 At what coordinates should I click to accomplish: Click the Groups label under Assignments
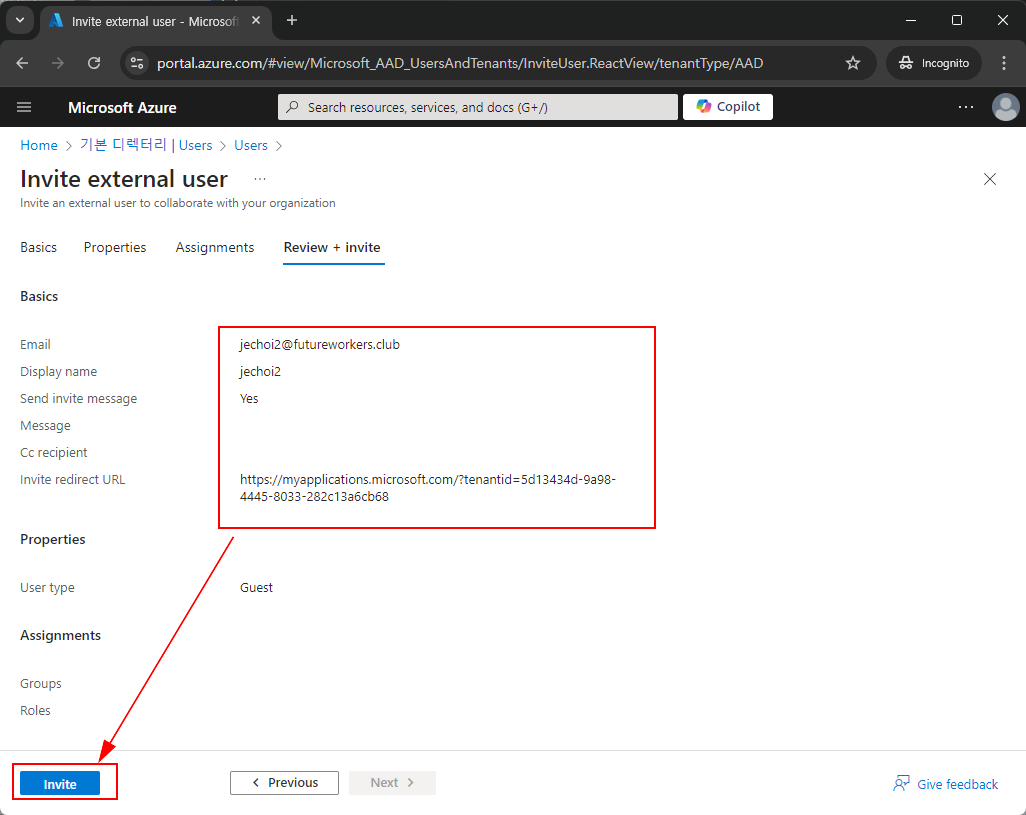41,684
